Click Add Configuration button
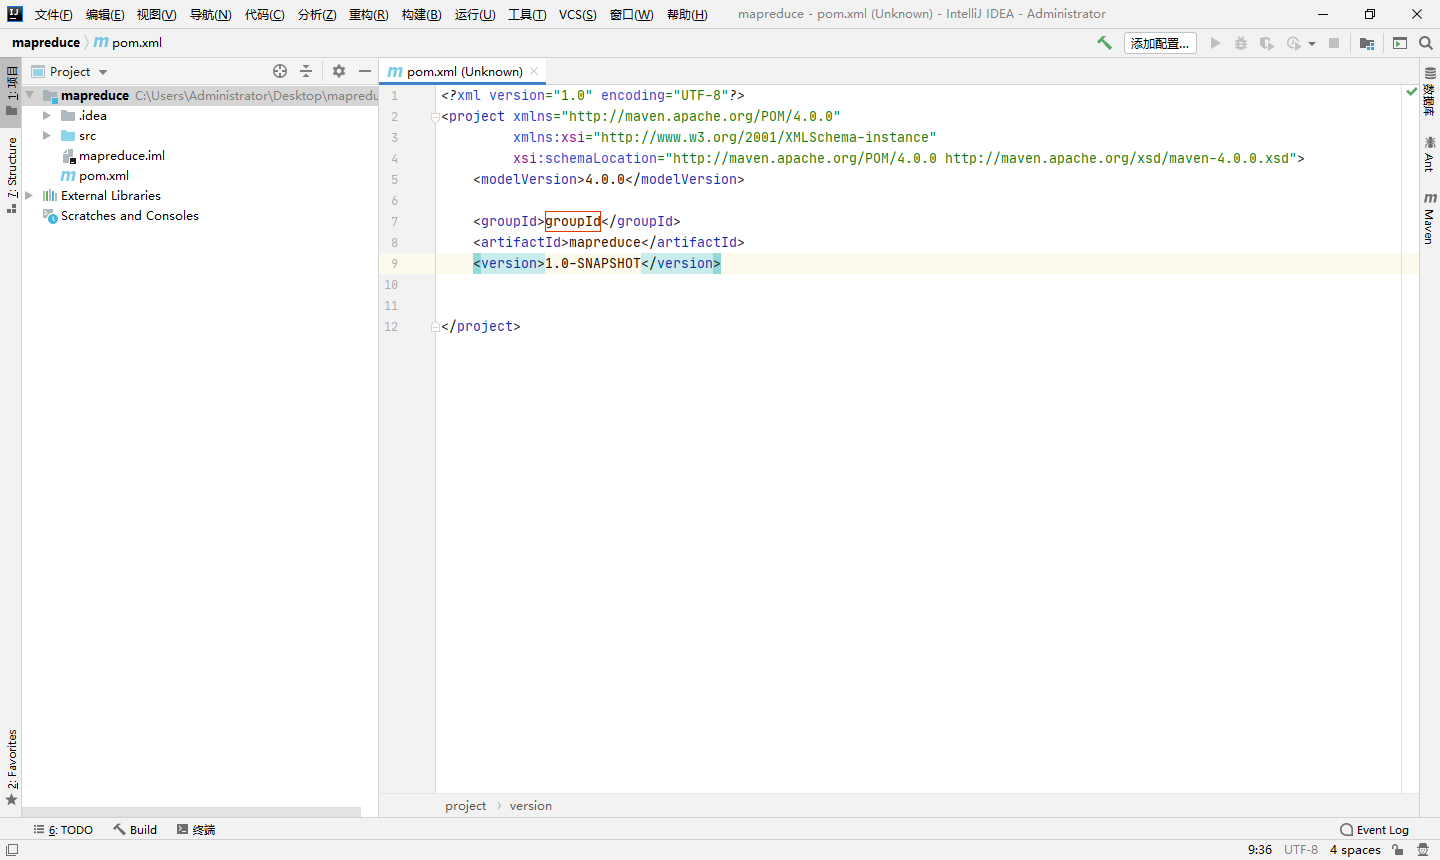This screenshot has width=1440, height=860. 1160,43
